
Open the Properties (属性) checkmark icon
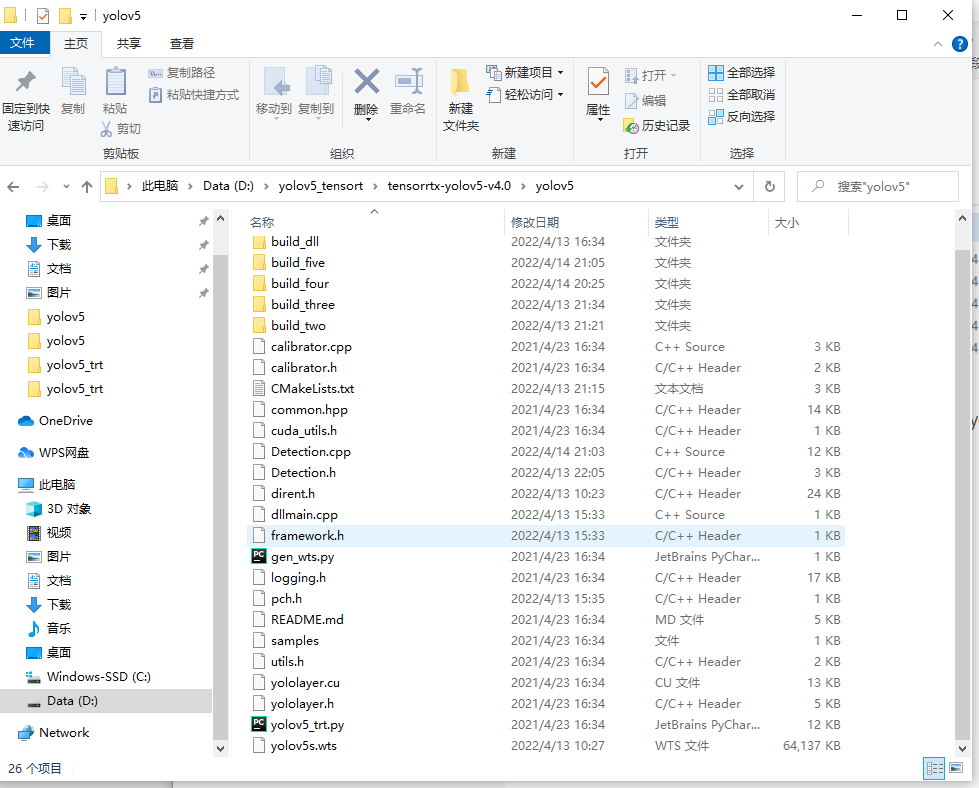[x=598, y=82]
